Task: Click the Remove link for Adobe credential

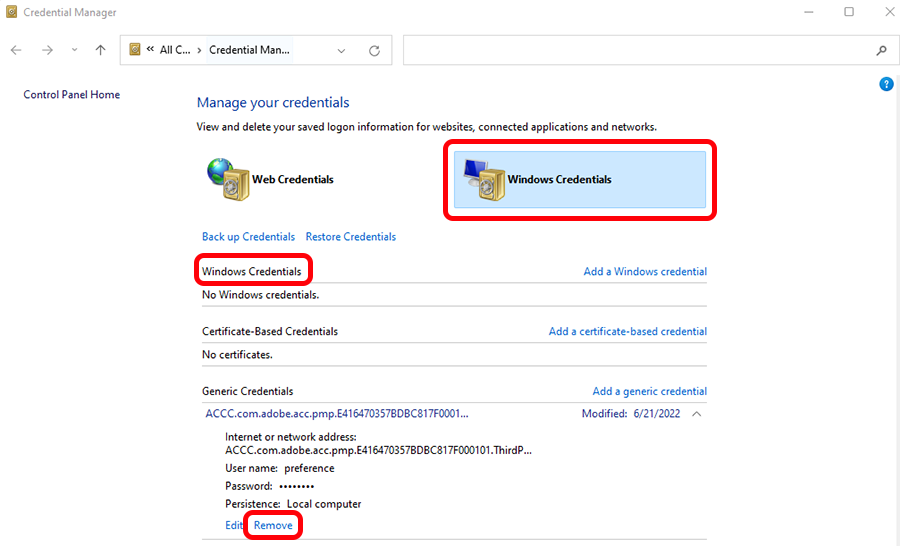Action: (x=273, y=525)
